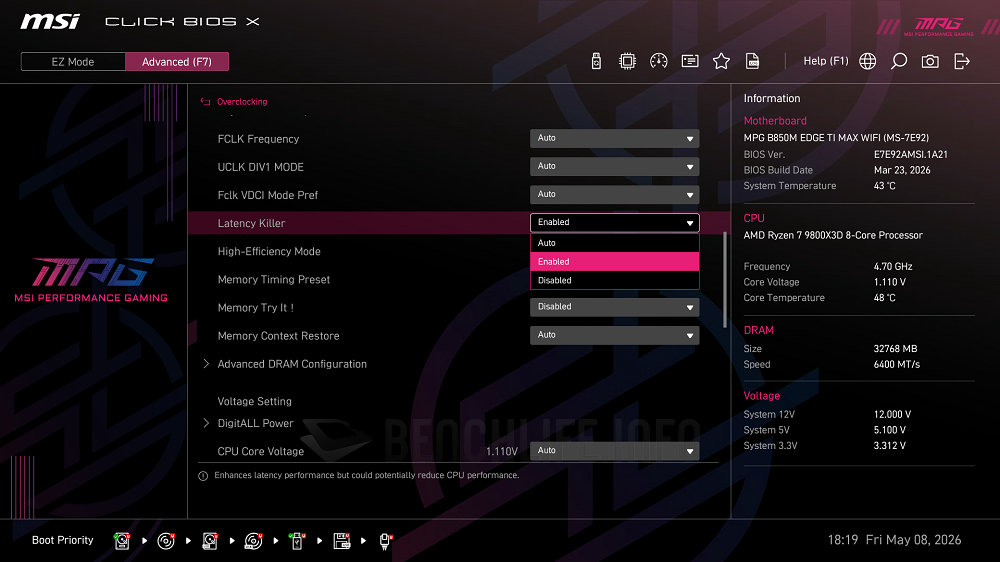1000x562 pixels.
Task: Collapse the Latency Killer dropdown
Action: click(x=614, y=223)
